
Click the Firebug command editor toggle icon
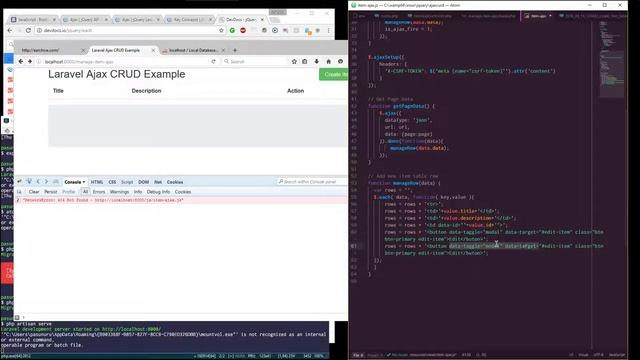(x=56, y=182)
